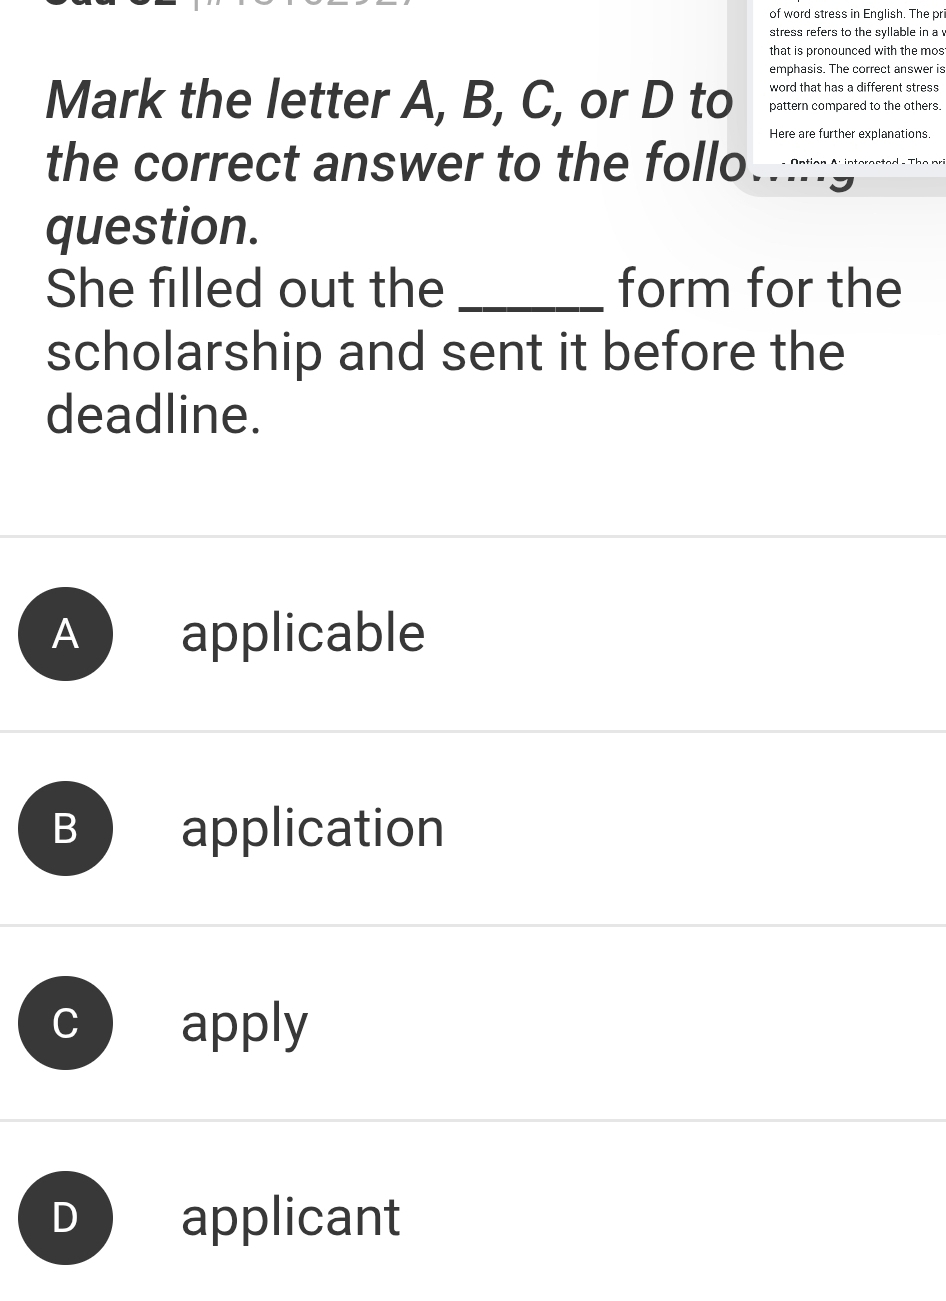Click the 'Mark the letter' instruction heading

449,163
